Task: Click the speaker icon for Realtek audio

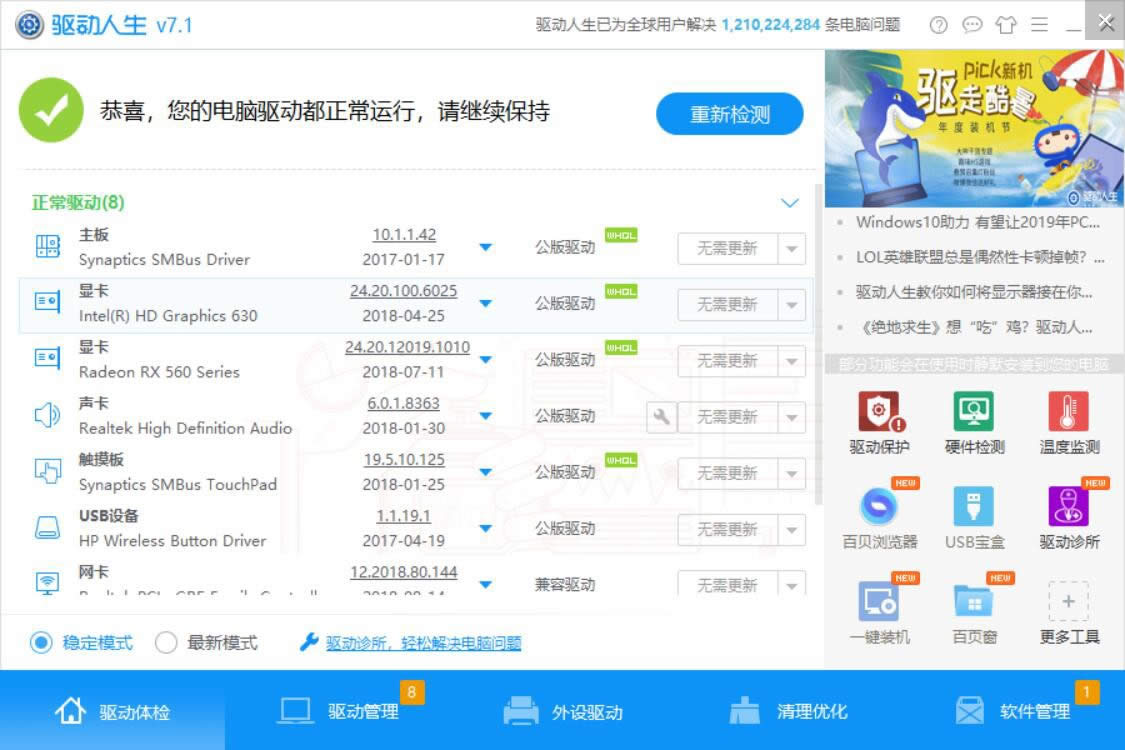Action: 47,415
